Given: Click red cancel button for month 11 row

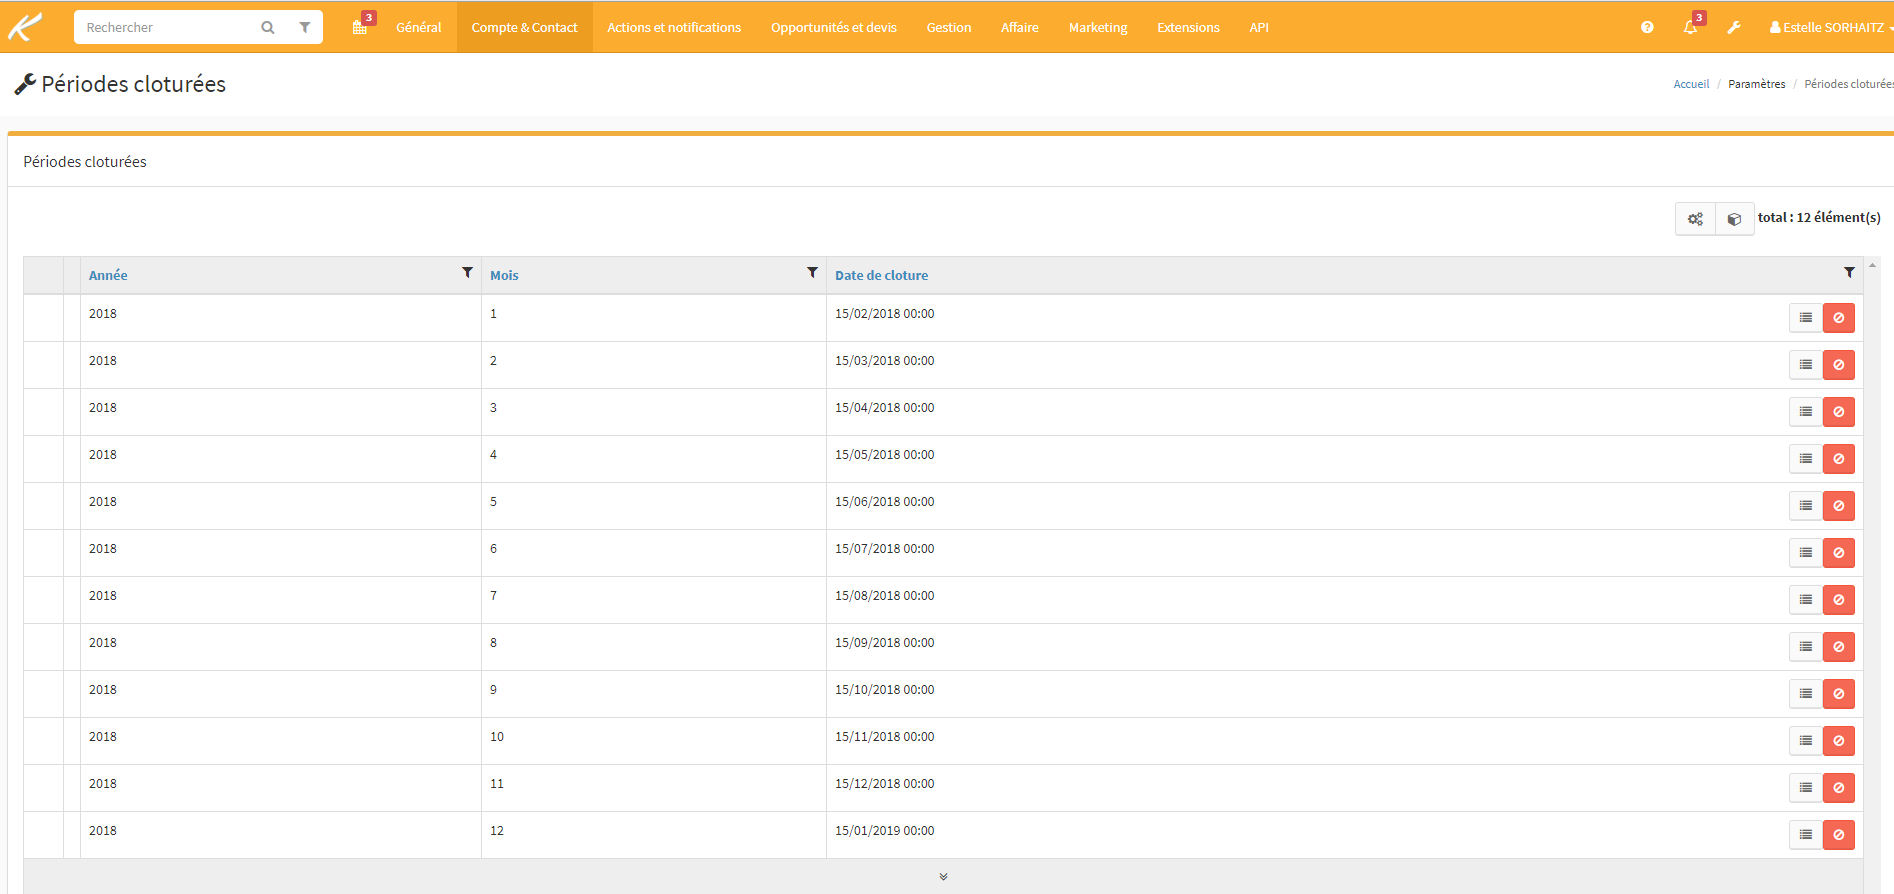Looking at the screenshot, I should [1839, 788].
